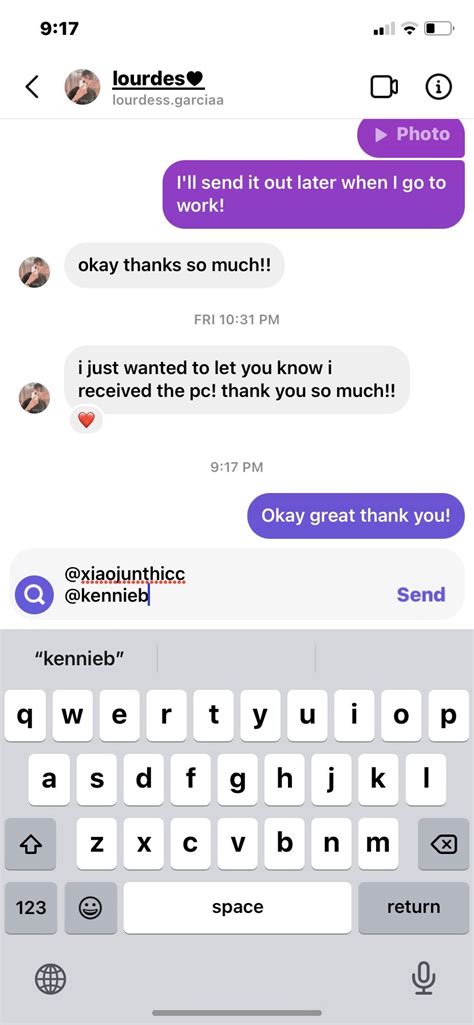
Task: Tap the backspace delete key
Action: [443, 844]
